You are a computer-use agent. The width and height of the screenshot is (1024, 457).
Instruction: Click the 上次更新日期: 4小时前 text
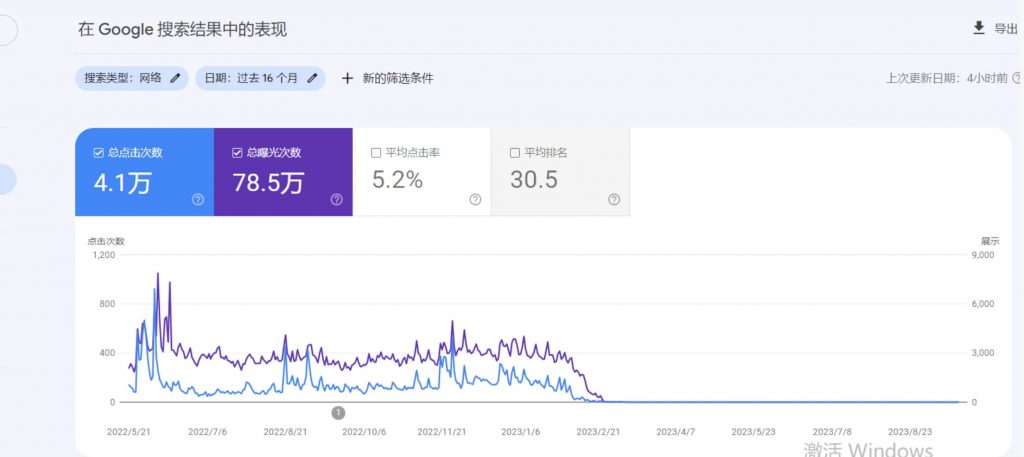(946, 78)
